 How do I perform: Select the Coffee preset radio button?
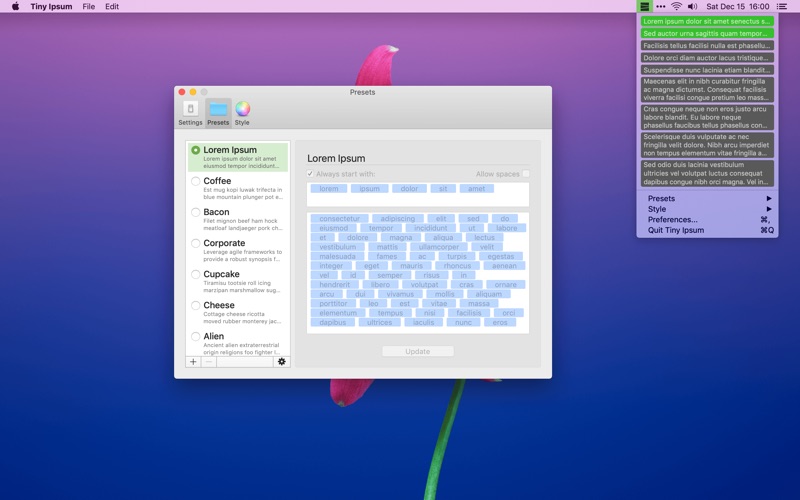(x=195, y=181)
